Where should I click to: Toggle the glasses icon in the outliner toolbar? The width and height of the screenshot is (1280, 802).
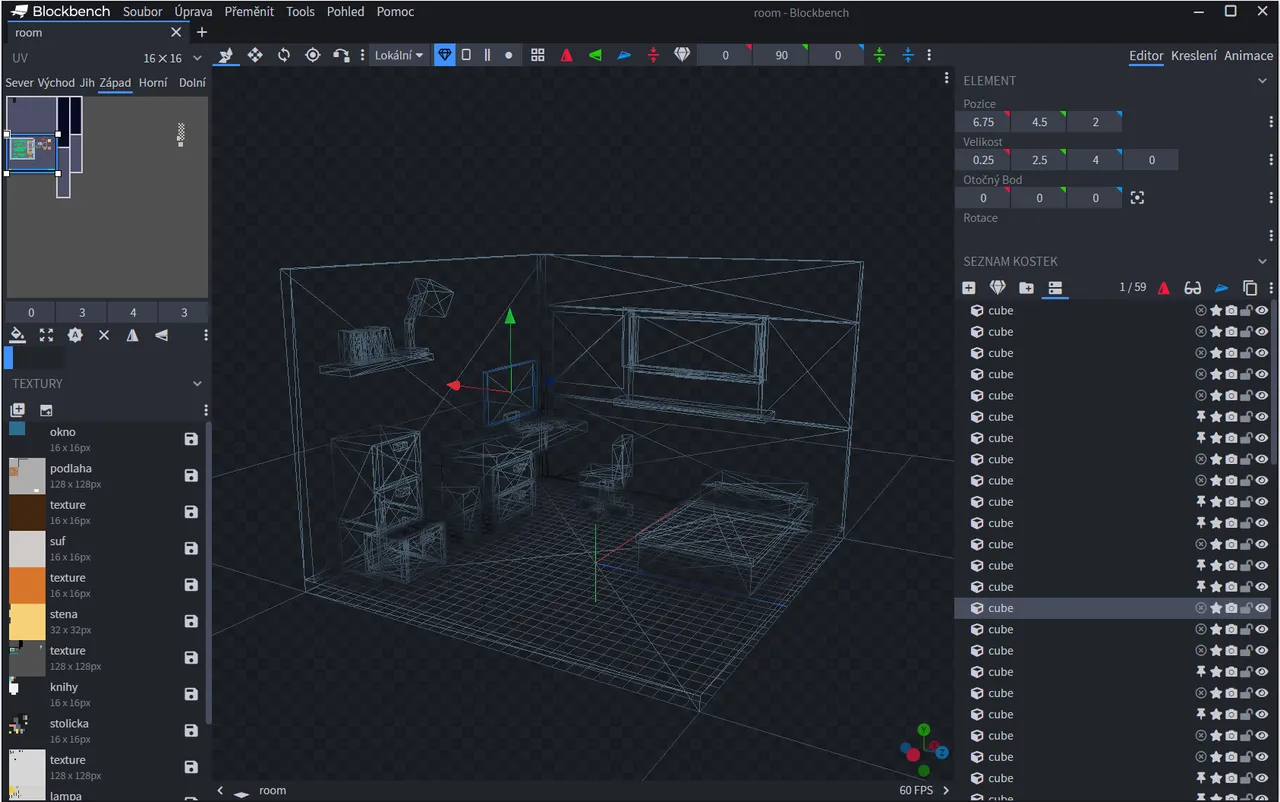(1193, 287)
